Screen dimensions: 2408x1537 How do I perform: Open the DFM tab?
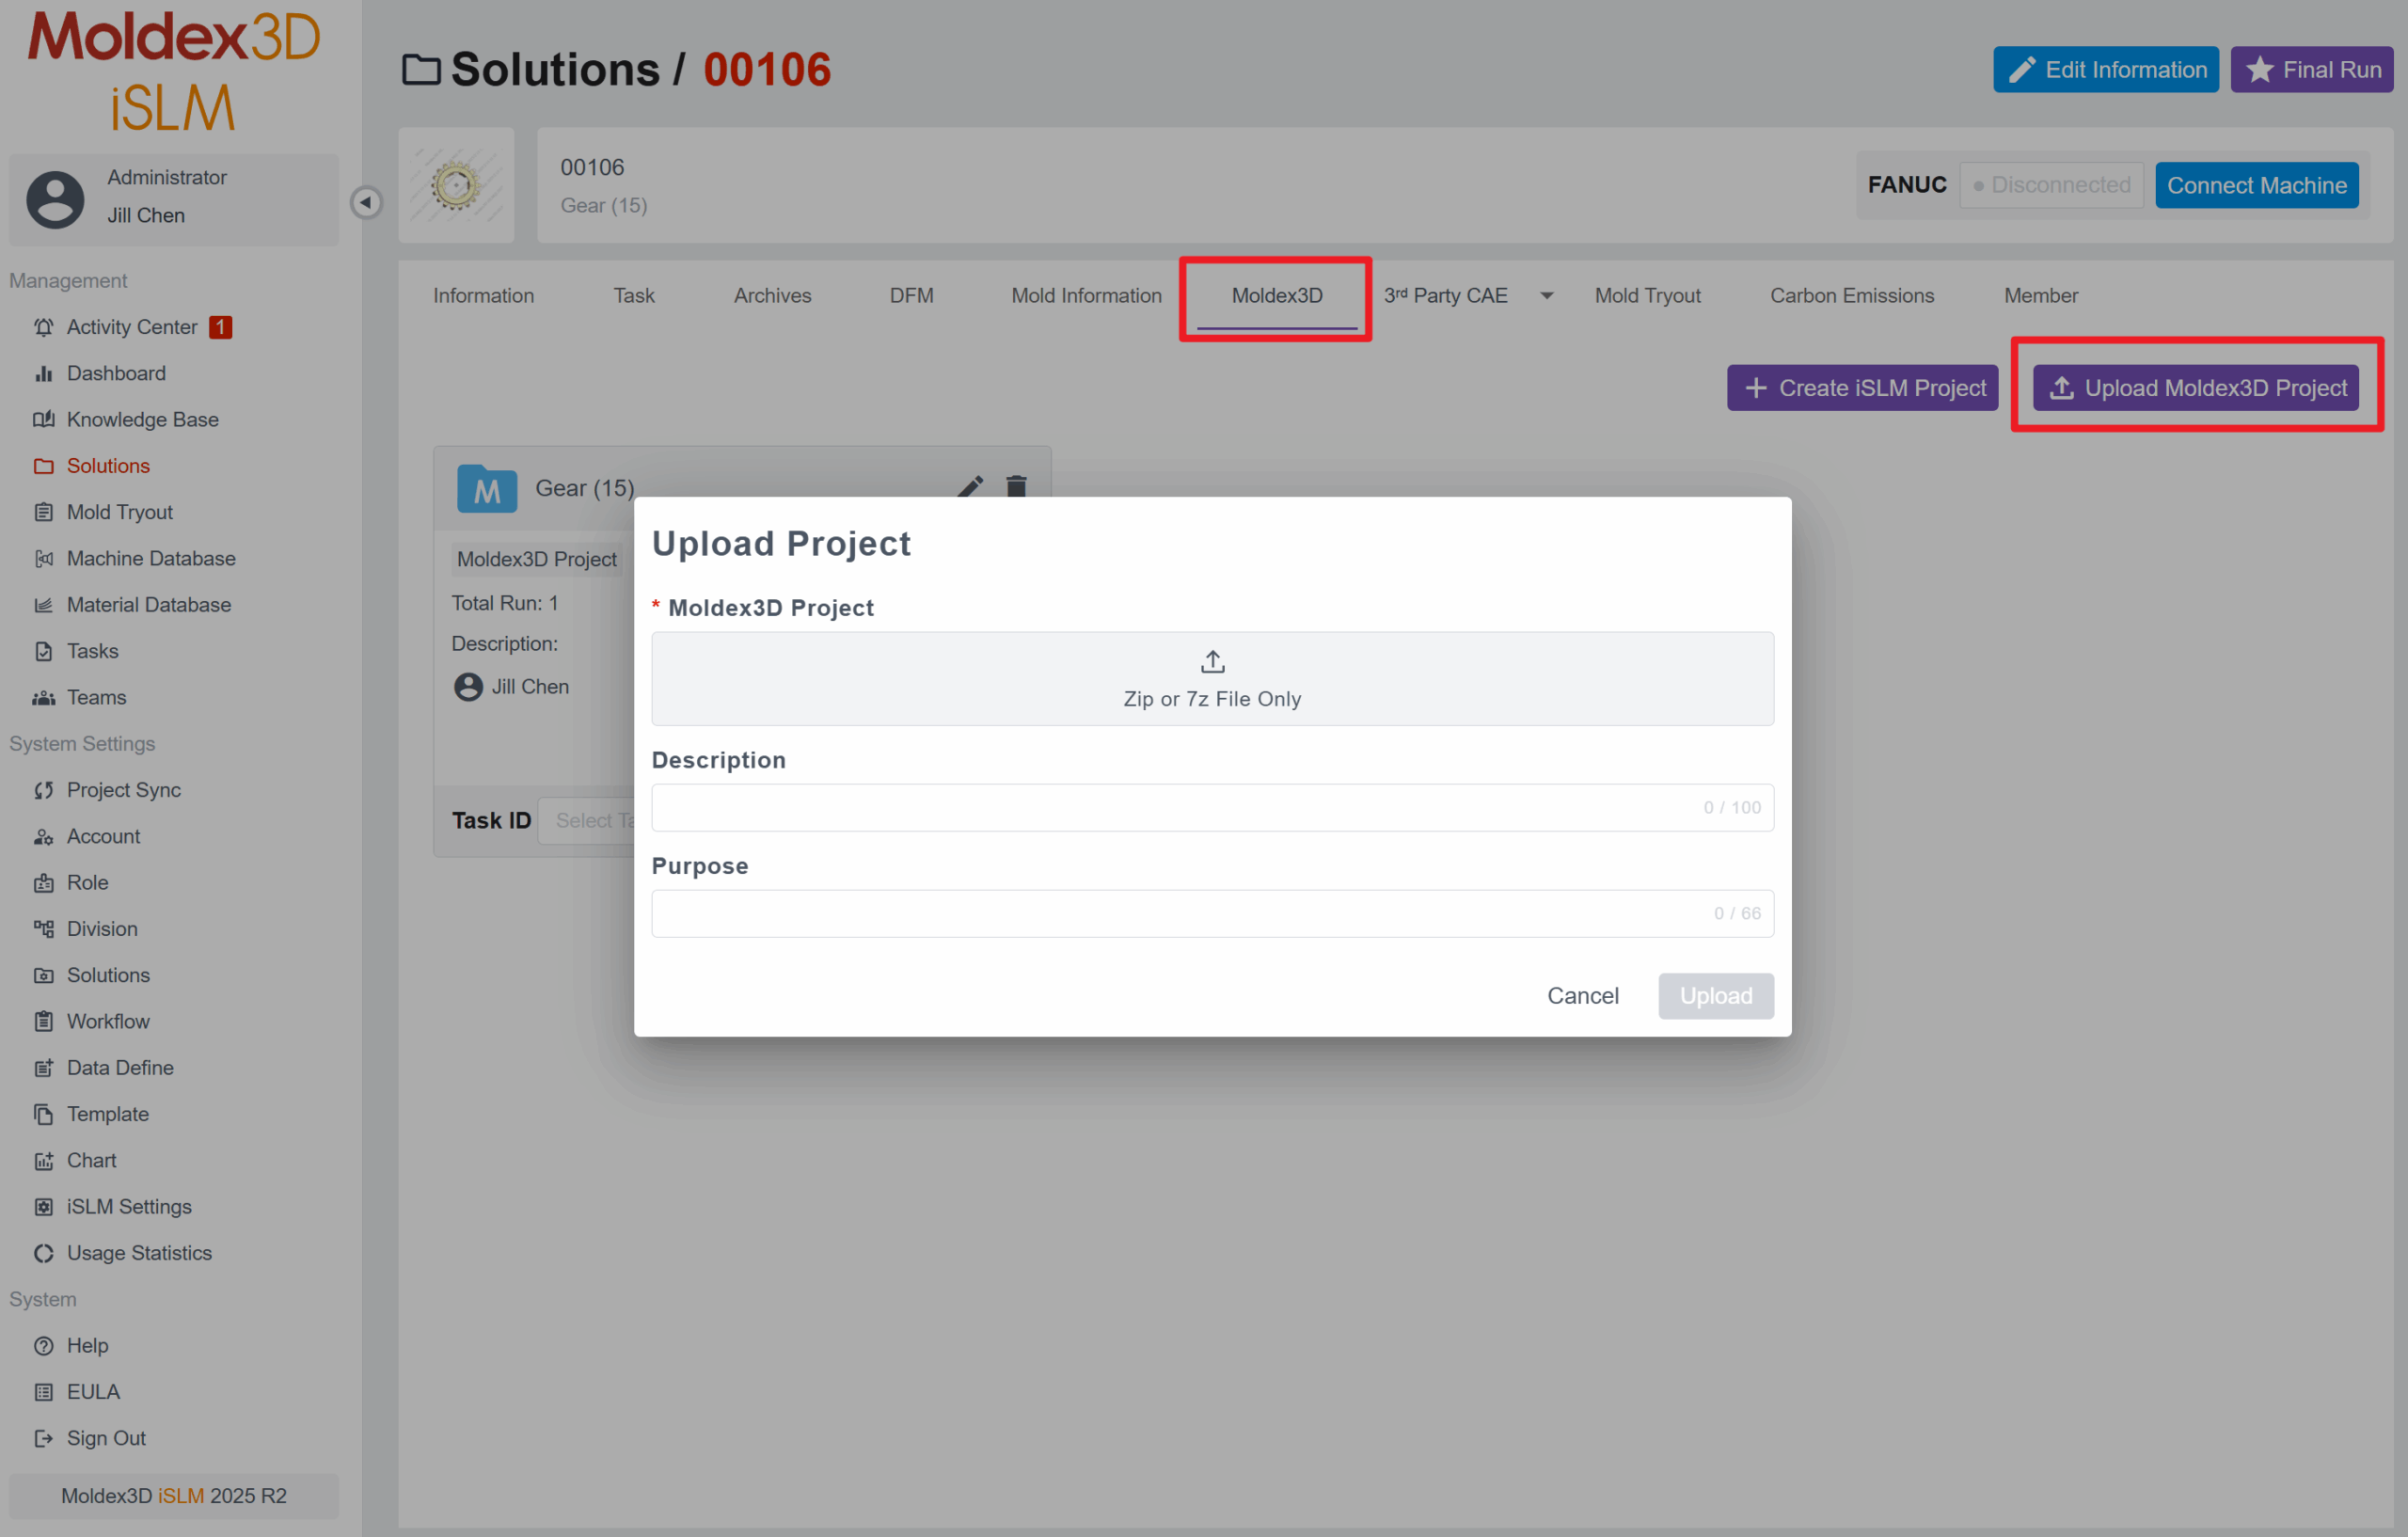pyautogui.click(x=911, y=296)
